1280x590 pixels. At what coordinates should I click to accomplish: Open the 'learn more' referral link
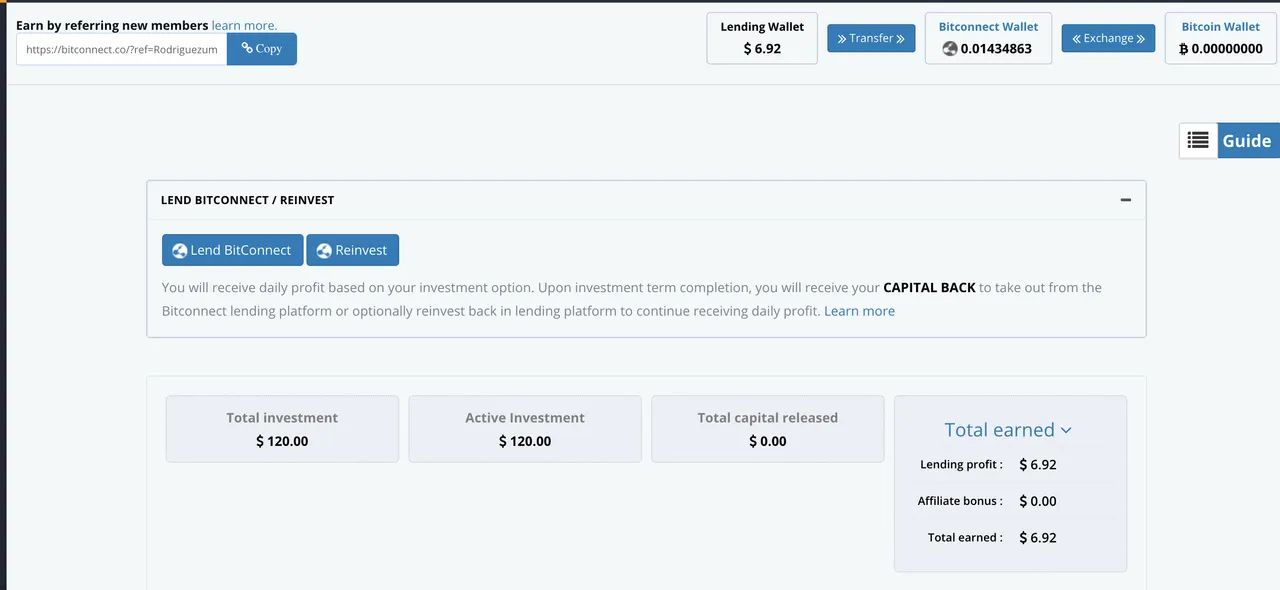(x=244, y=25)
